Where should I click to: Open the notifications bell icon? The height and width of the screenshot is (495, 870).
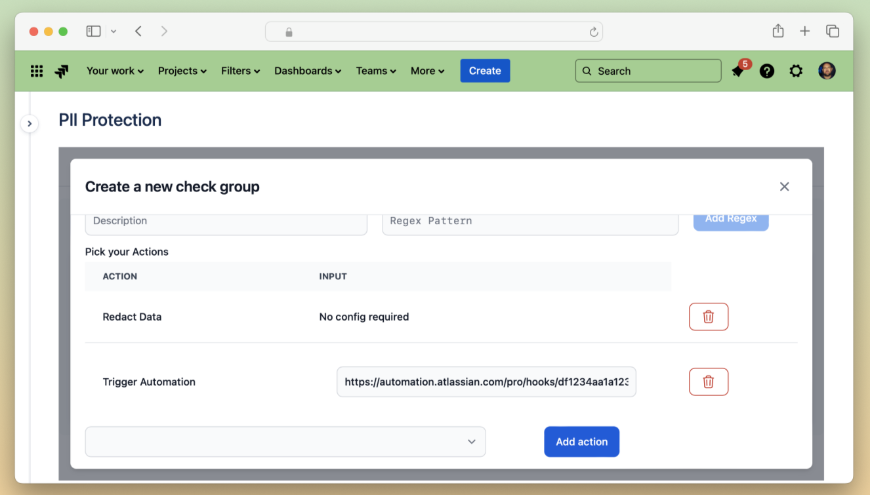(738, 71)
